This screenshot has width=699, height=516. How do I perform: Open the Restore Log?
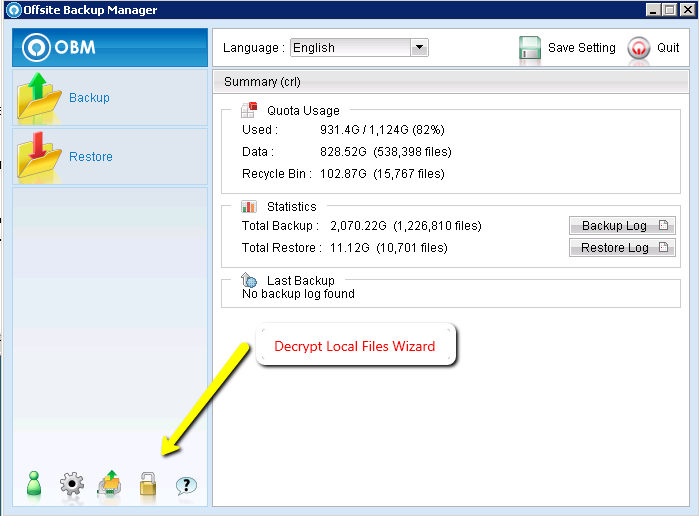point(622,248)
